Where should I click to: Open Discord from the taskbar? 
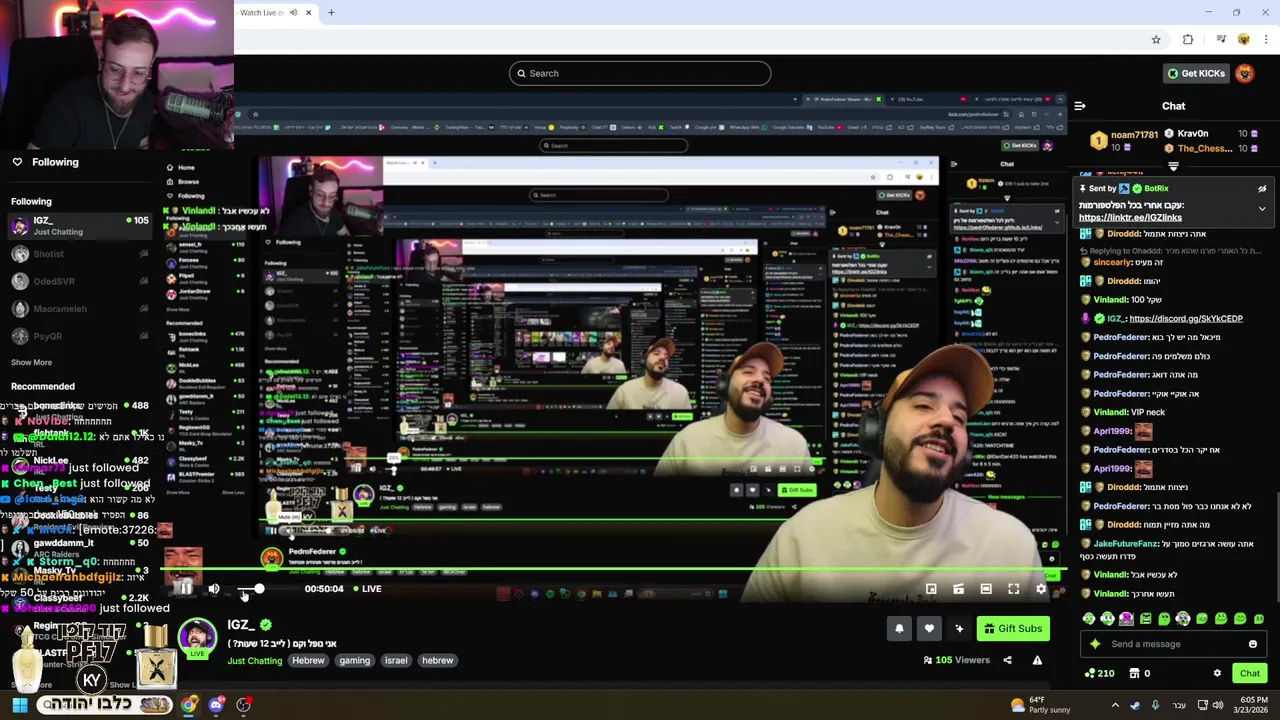[216, 705]
